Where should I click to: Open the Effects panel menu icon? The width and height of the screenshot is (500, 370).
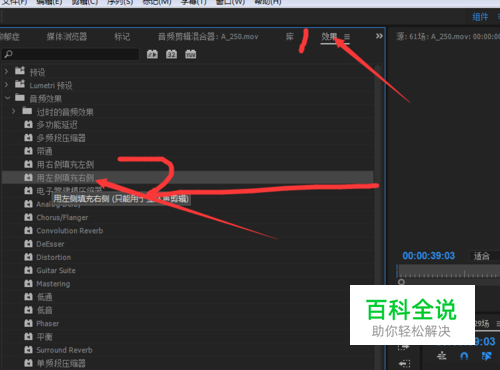pos(347,36)
